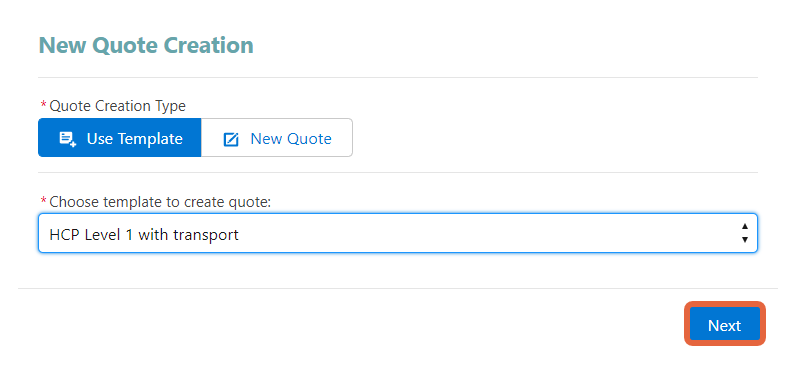Screen dimensions: 796x373
Task: Click the divider line below the heading
Action: (398, 78)
